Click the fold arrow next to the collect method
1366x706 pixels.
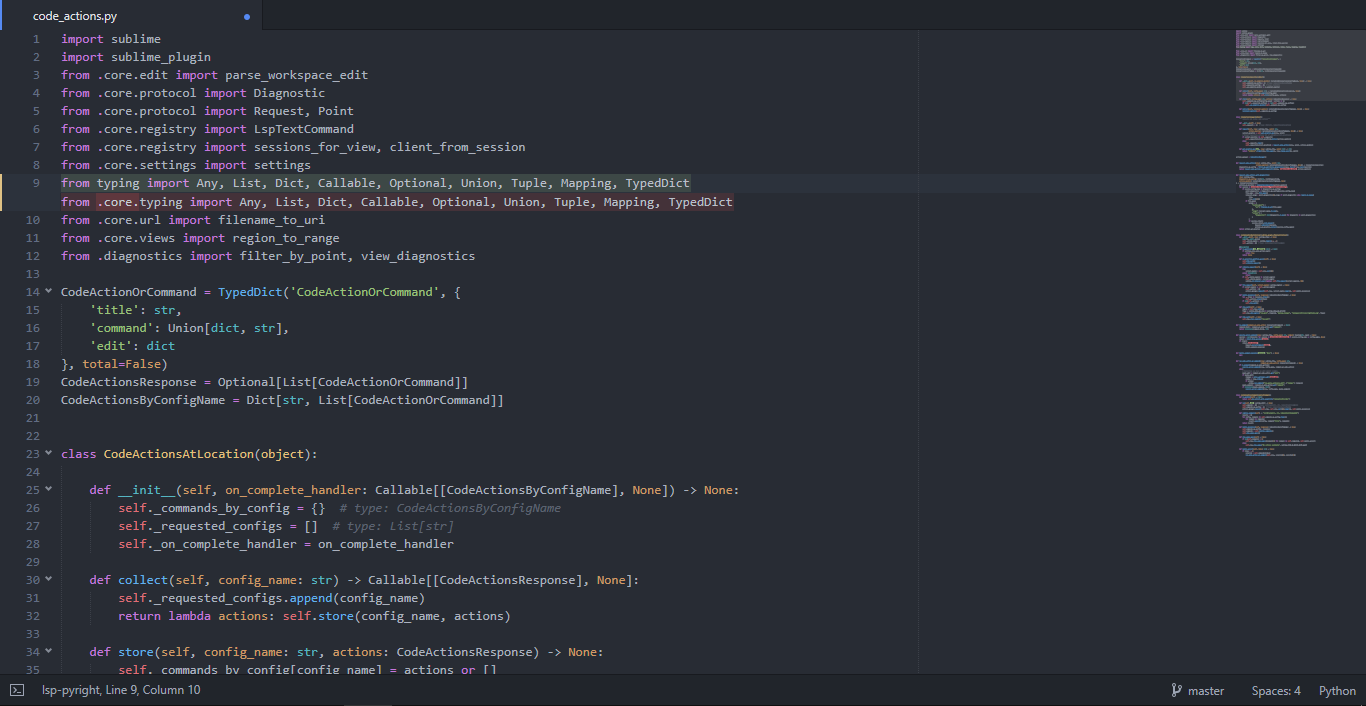coord(48,579)
